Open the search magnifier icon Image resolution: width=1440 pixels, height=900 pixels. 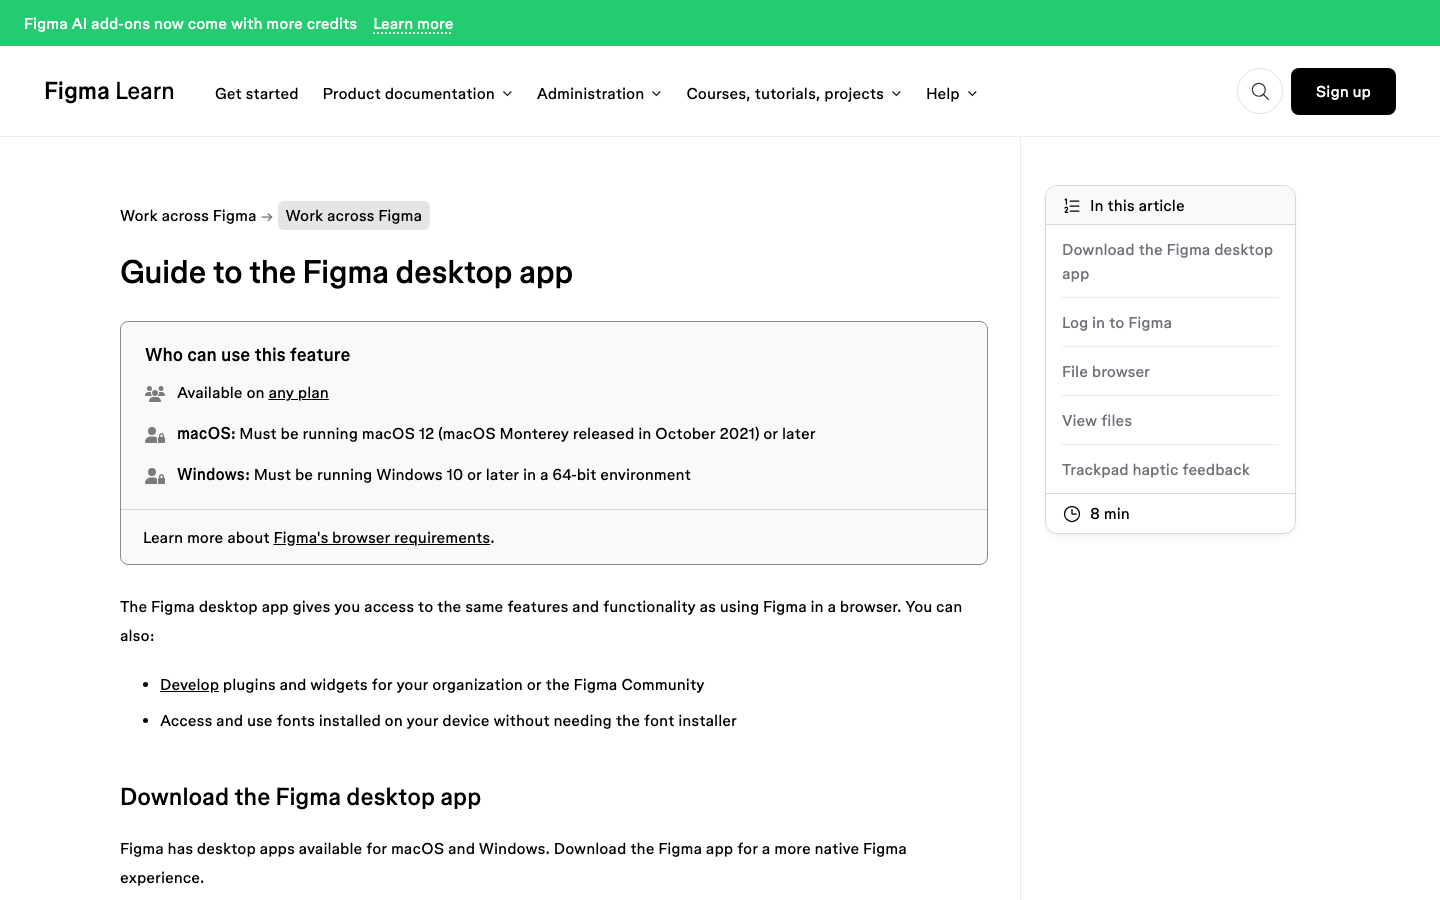tap(1260, 91)
